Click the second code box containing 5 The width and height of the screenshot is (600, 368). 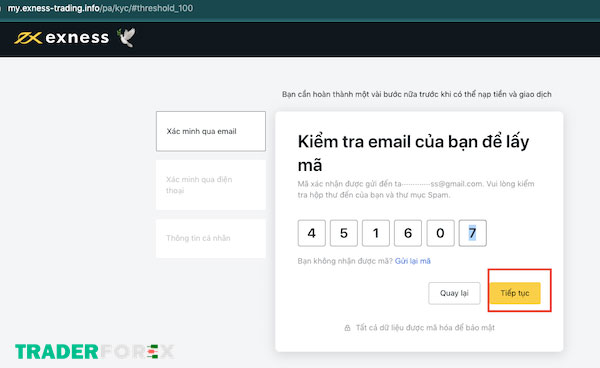coord(344,233)
